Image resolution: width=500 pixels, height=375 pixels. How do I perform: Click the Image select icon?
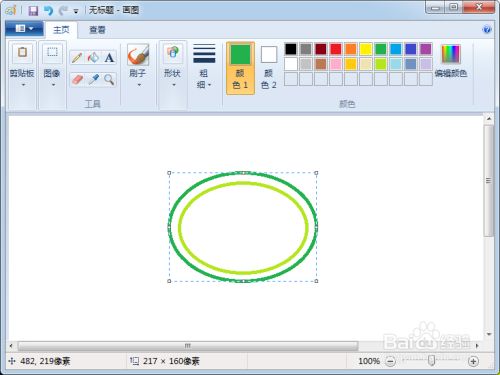point(52,53)
